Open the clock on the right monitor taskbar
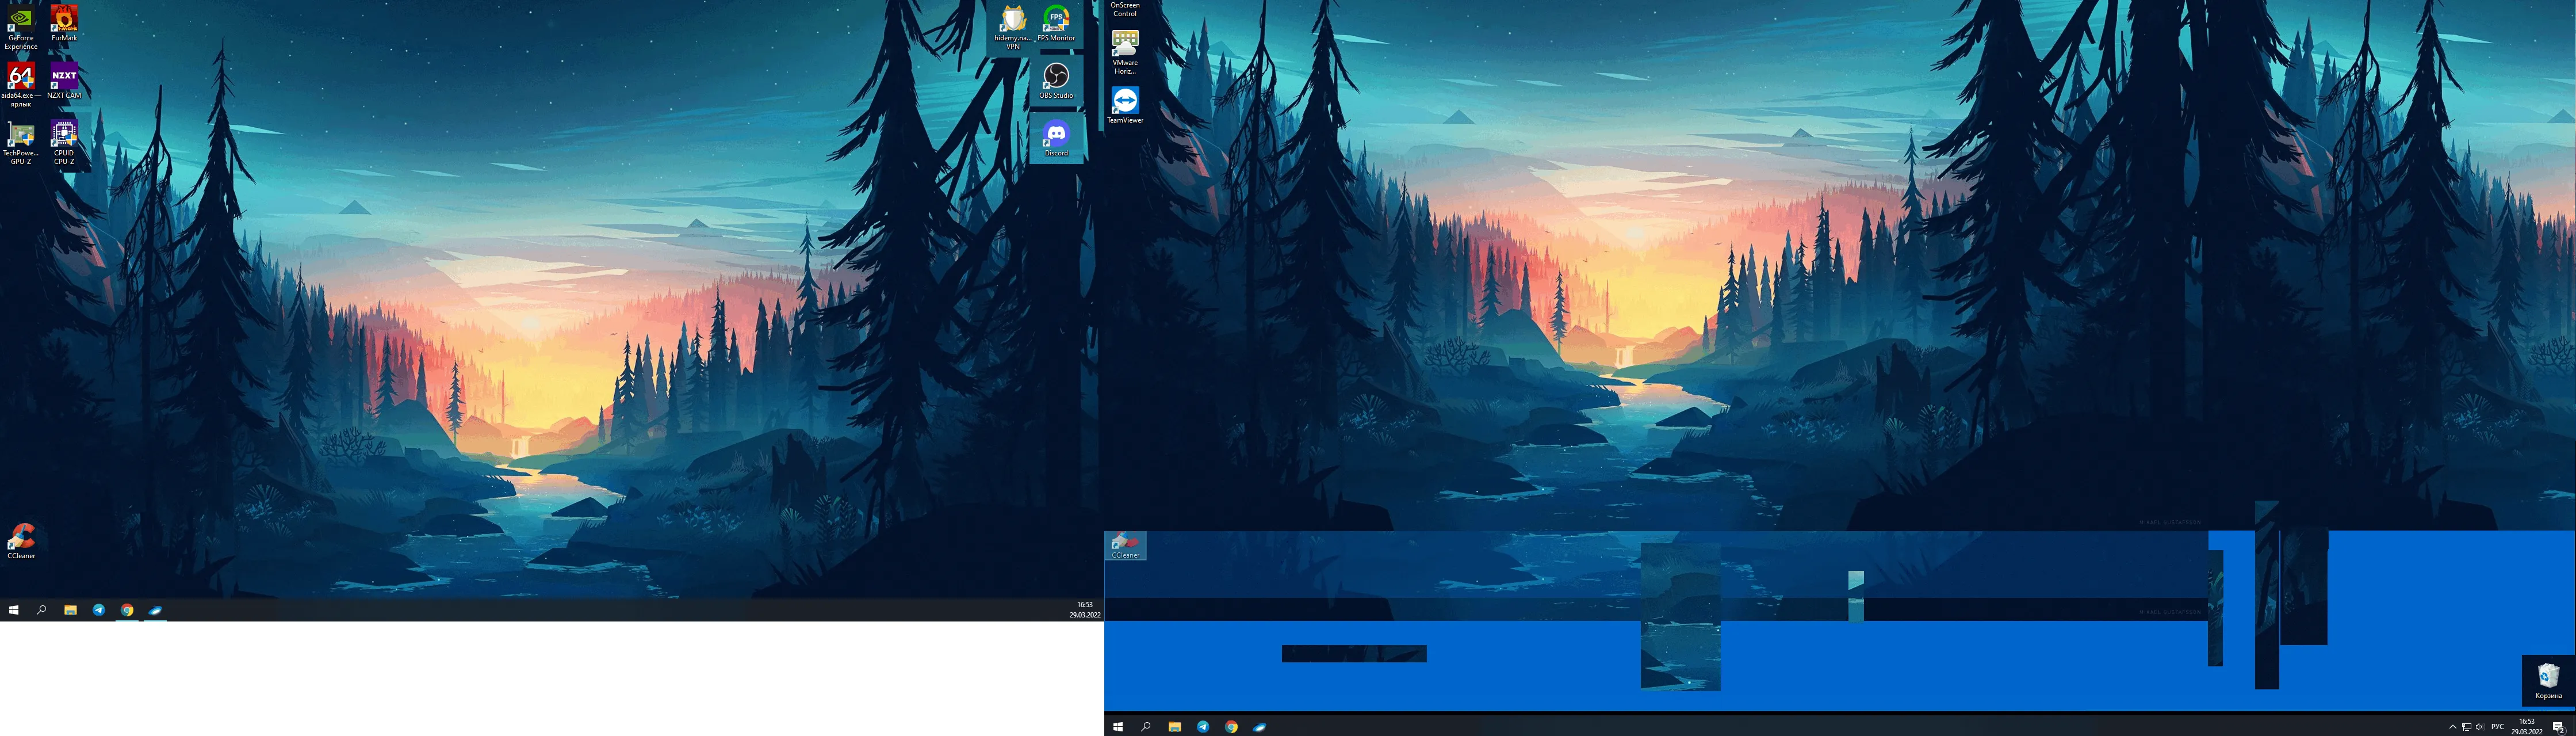This screenshot has height=736, width=2576. pos(2527,726)
